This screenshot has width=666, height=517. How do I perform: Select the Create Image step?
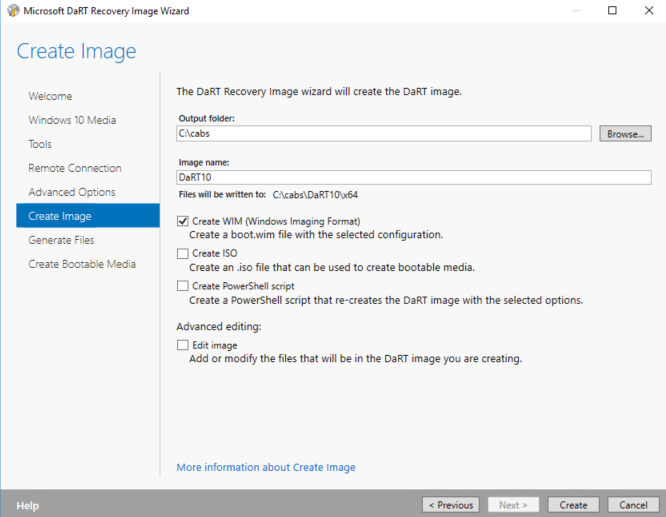88,216
